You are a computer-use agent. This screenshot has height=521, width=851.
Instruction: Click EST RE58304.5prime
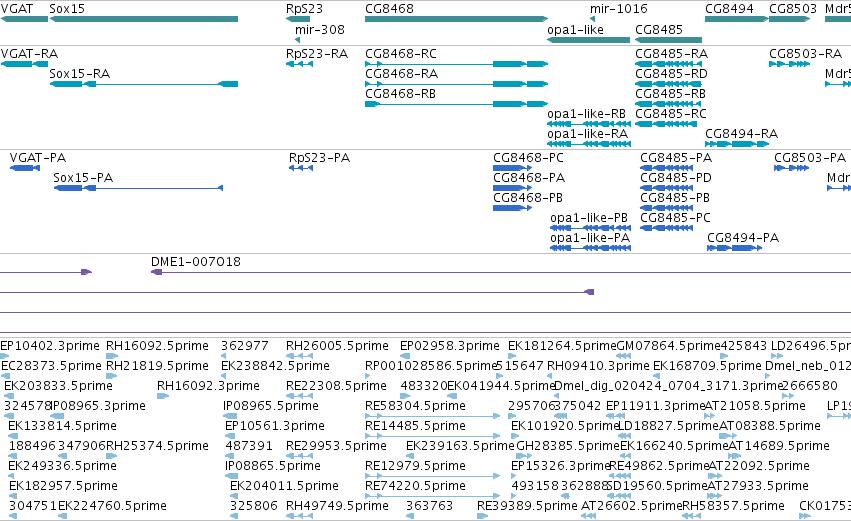(415, 406)
